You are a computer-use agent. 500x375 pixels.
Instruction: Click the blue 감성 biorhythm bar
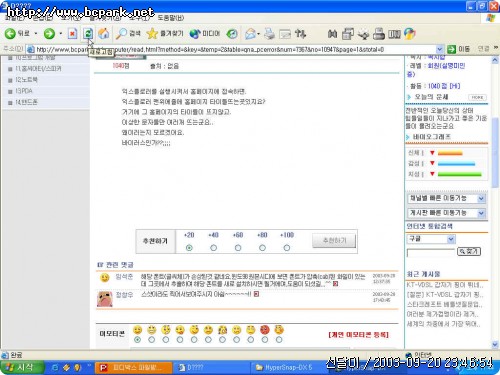[456, 163]
